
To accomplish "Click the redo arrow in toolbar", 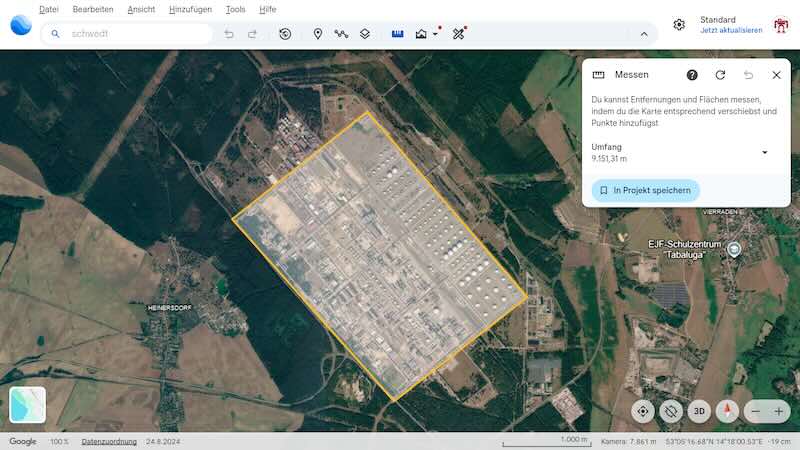I will (x=252, y=34).
